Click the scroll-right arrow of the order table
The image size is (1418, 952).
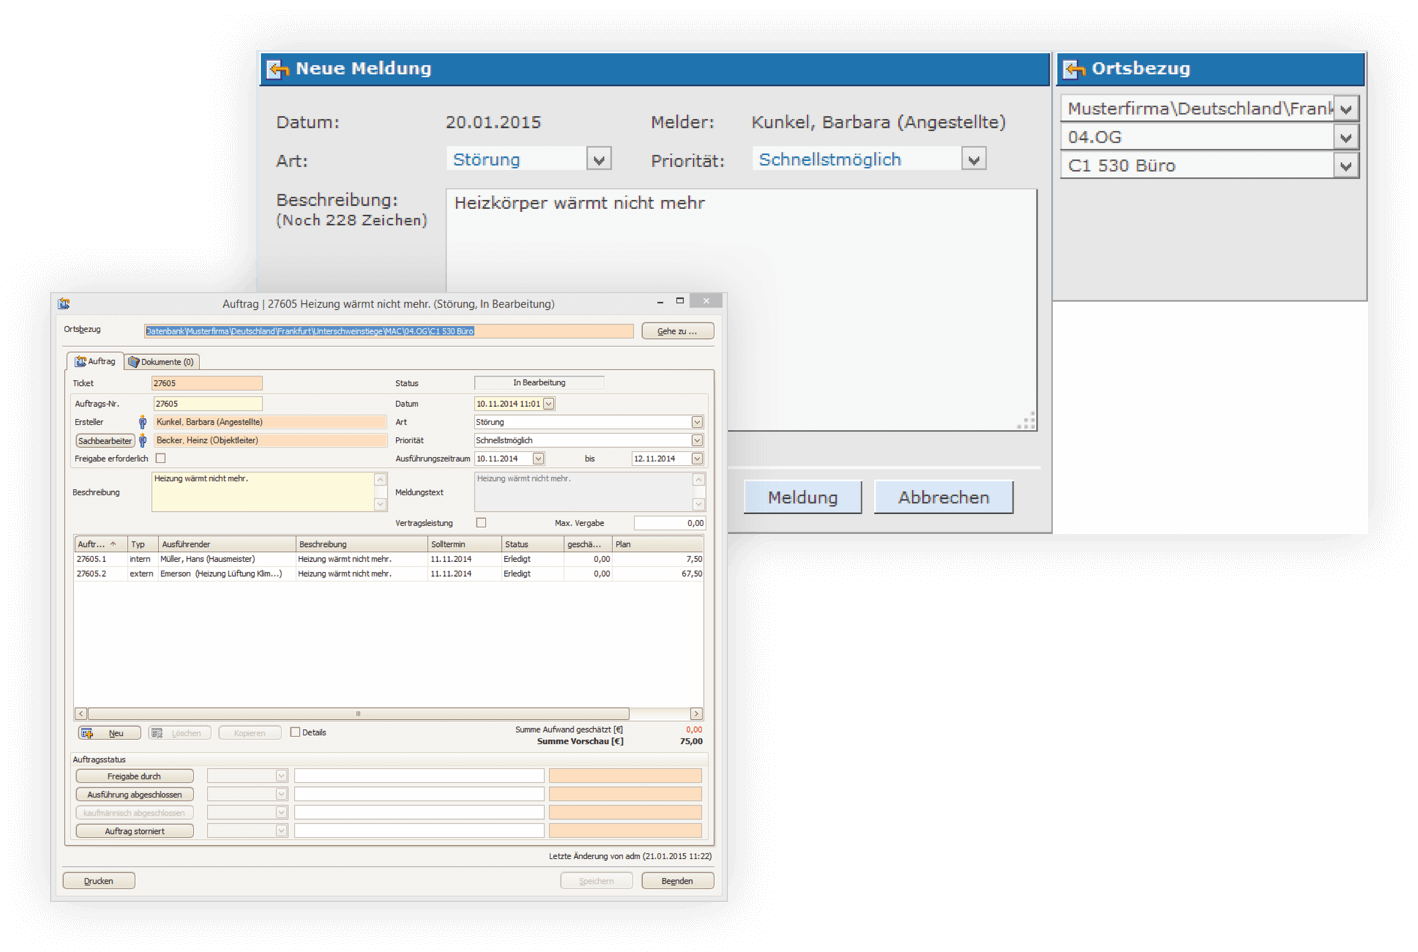coord(696,714)
